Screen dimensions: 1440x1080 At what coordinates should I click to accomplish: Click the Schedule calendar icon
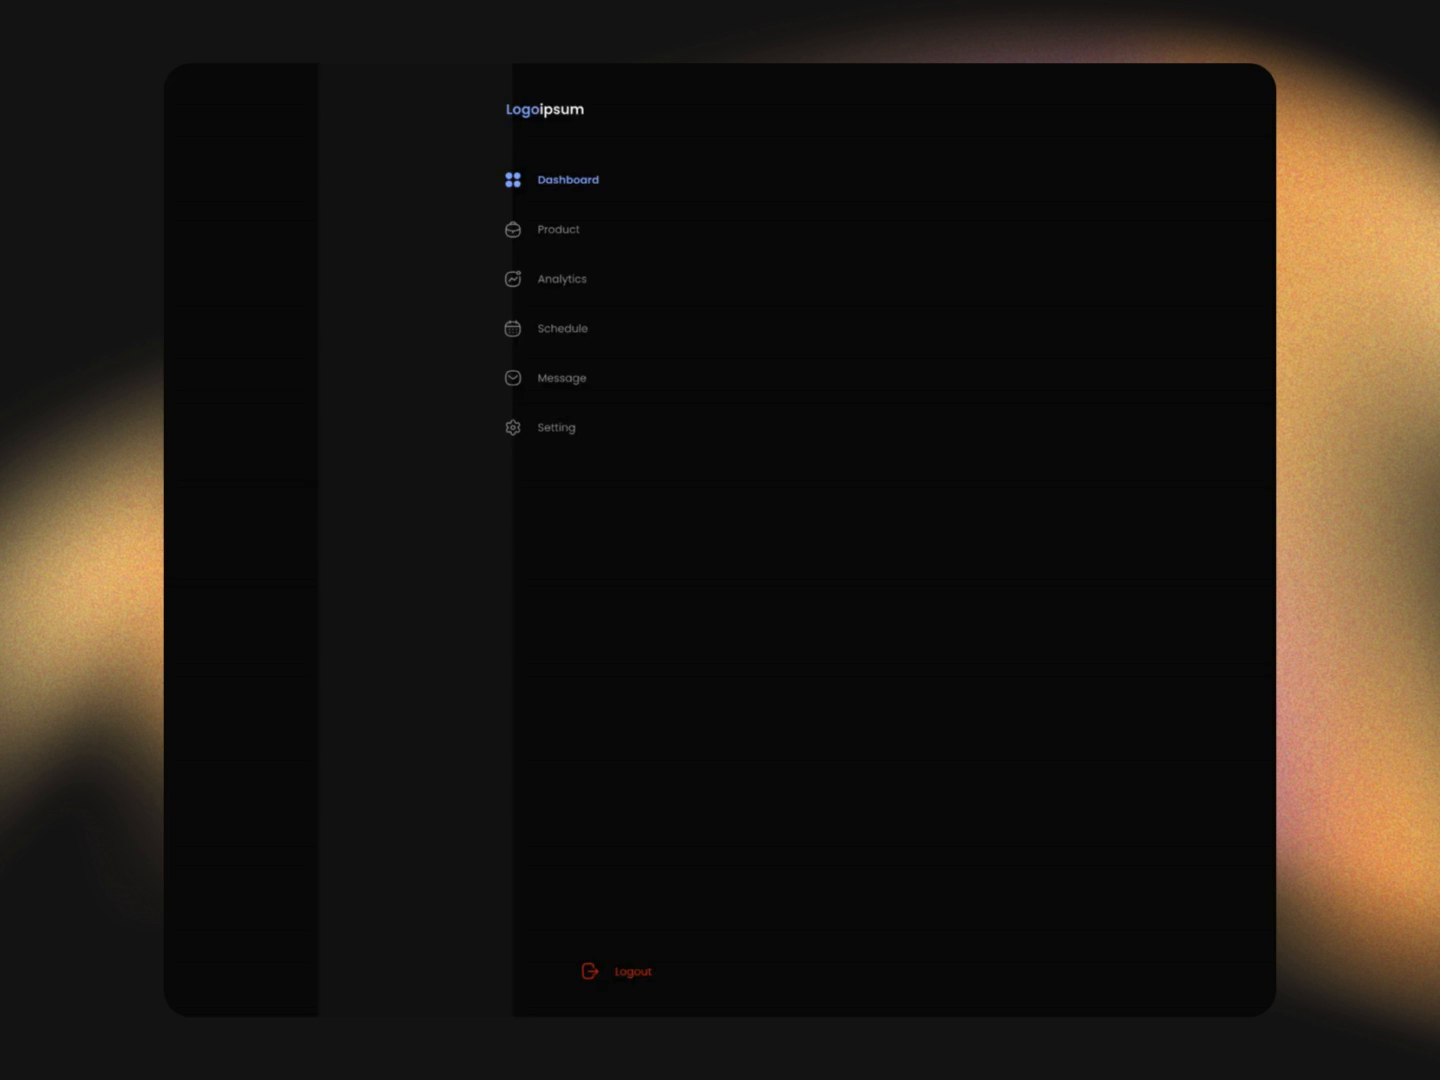[x=513, y=328]
